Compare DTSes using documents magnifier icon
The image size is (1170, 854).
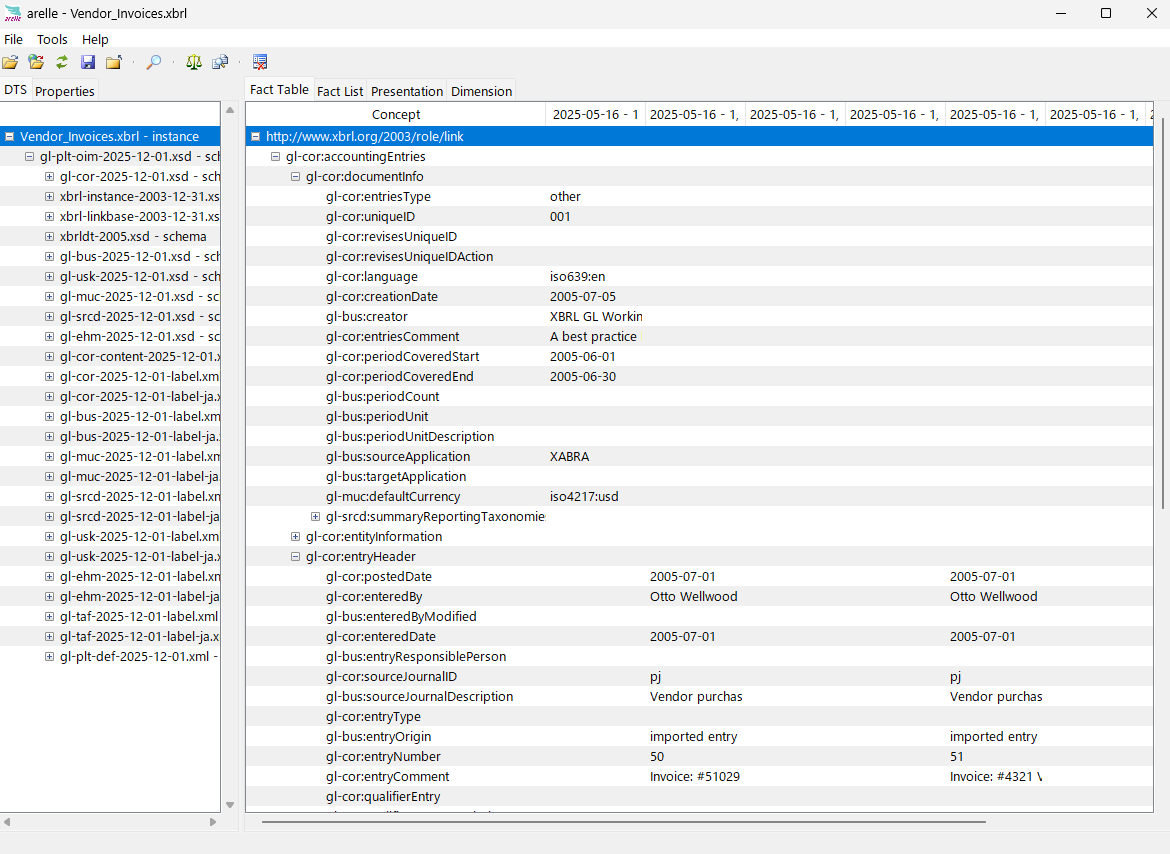point(220,63)
